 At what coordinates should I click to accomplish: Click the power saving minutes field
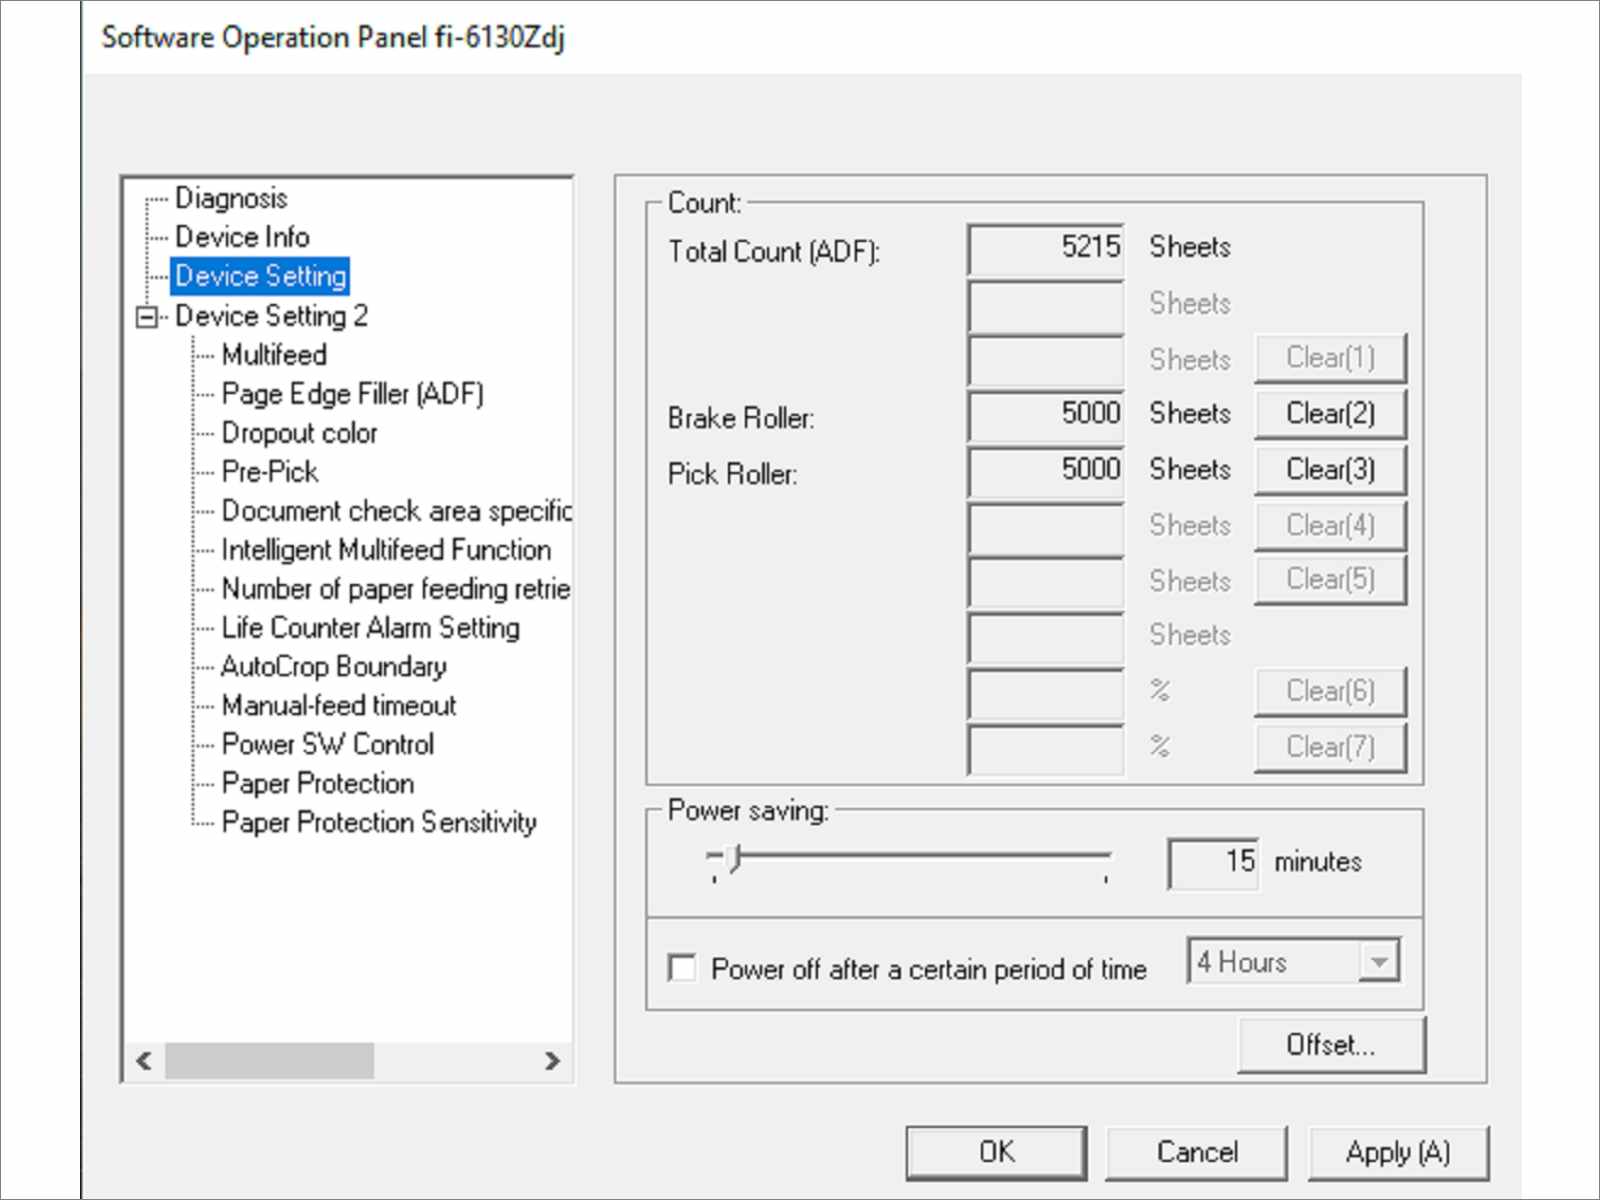(x=1213, y=863)
